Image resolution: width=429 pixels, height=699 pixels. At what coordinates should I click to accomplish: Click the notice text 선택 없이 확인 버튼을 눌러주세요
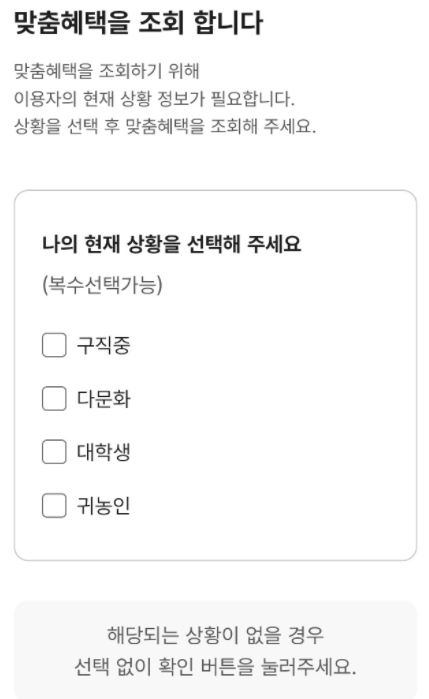pyautogui.click(x=215, y=666)
